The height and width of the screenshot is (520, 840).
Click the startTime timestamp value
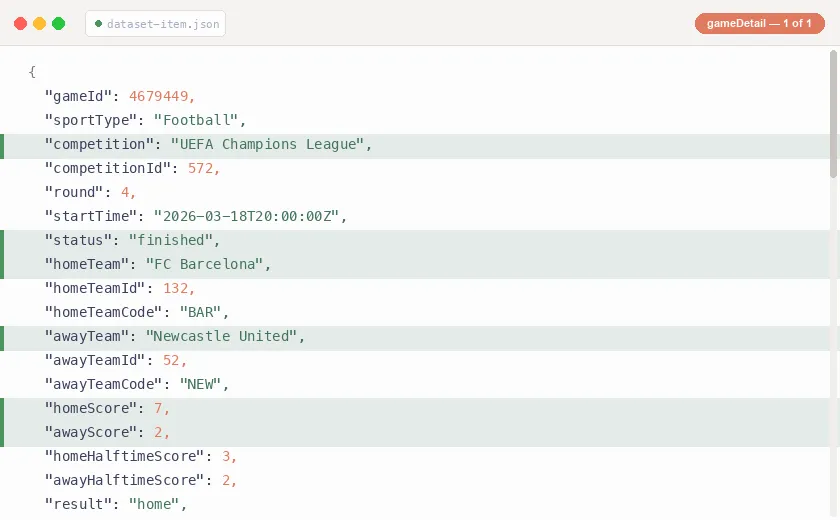[x=249, y=216]
